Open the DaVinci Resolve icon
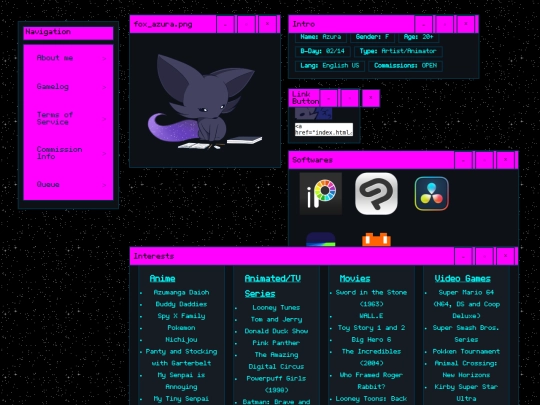This screenshot has height=405, width=540. pos(432,194)
